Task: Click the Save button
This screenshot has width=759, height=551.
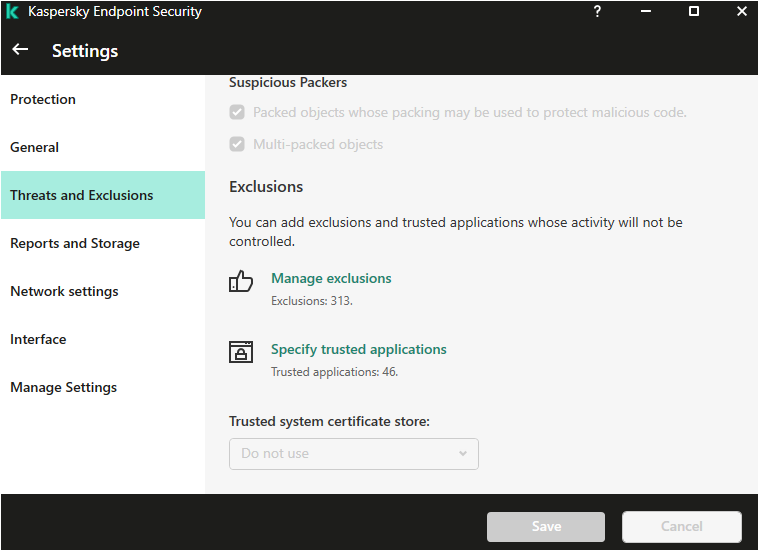Action: pyautogui.click(x=546, y=526)
